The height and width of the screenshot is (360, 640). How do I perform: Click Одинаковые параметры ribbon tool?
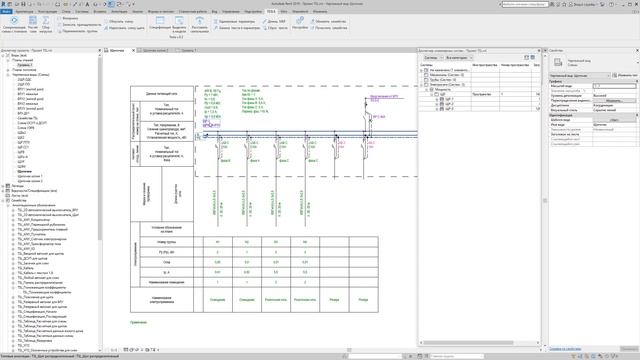(234, 21)
